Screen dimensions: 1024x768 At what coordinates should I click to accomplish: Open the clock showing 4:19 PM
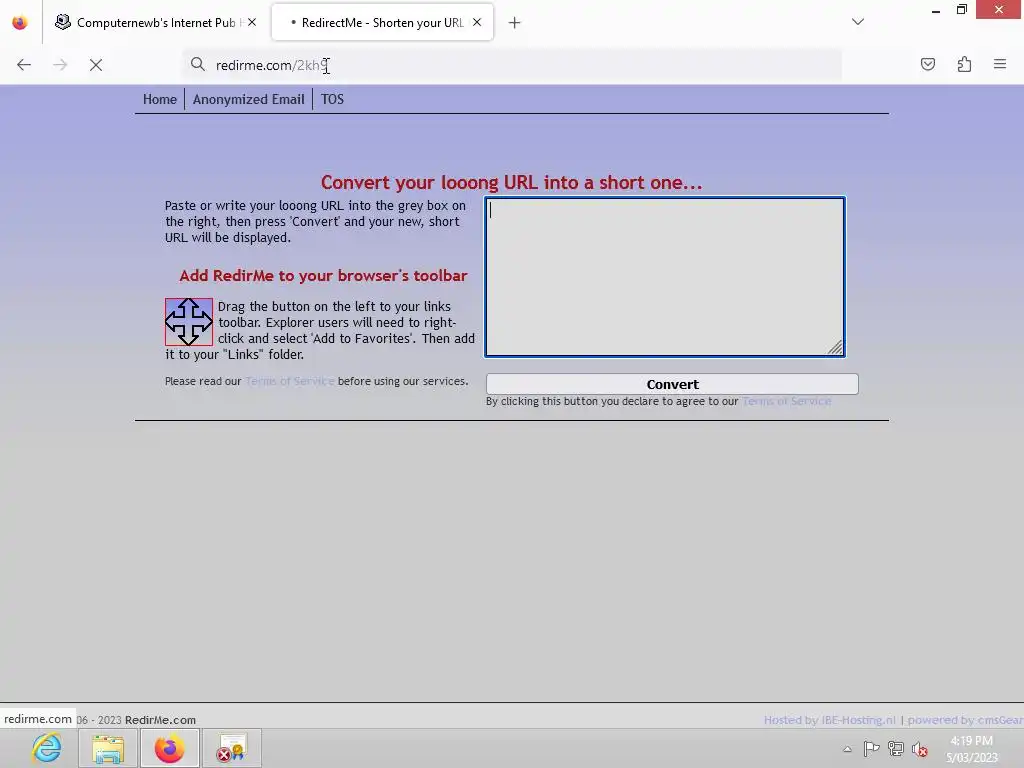[x=972, y=749]
